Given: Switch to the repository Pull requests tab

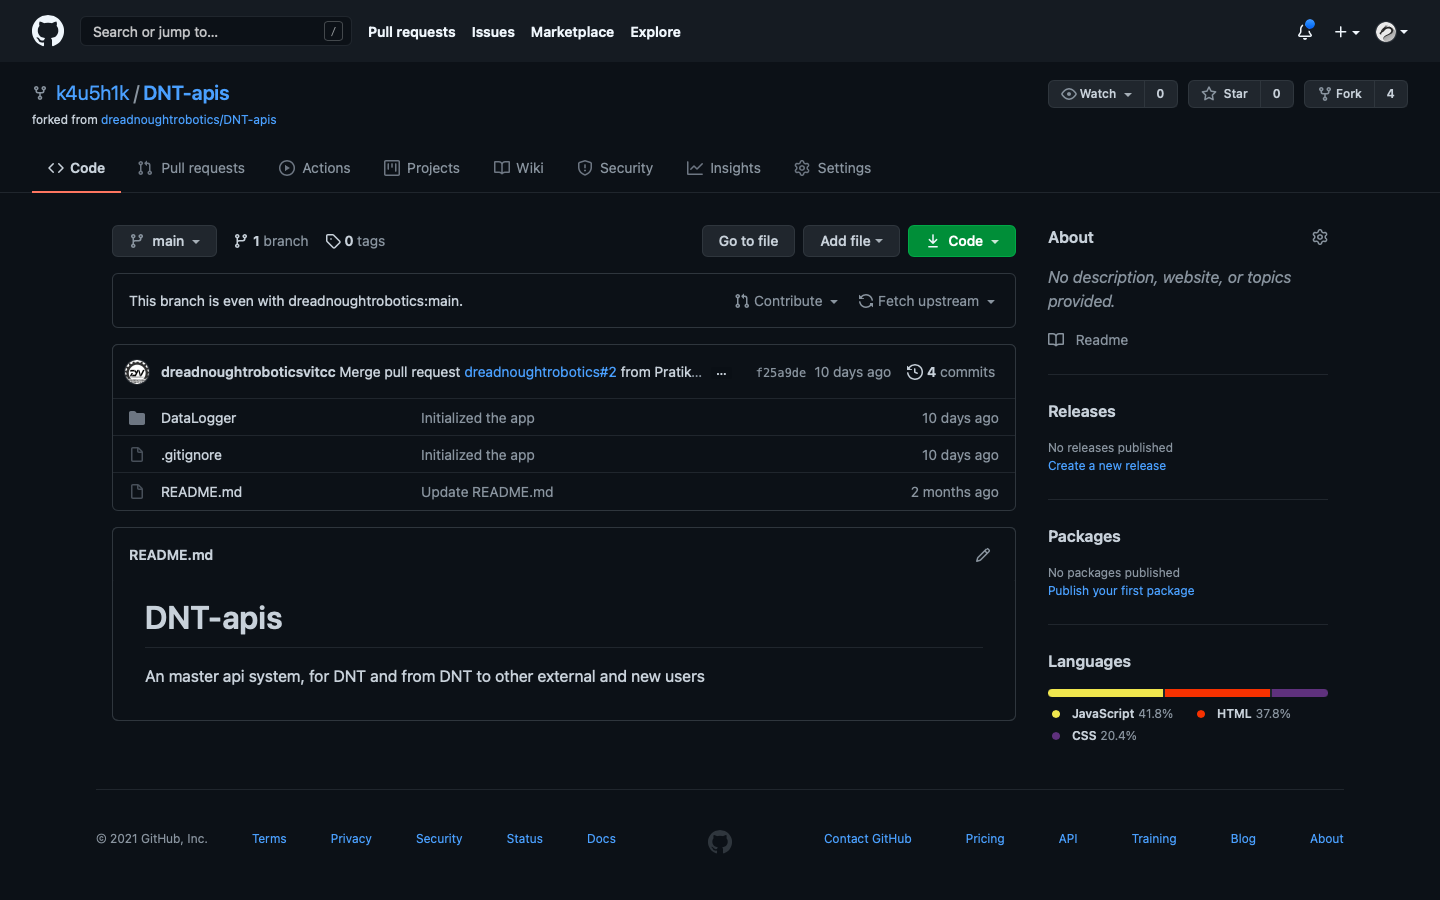Looking at the screenshot, I should [191, 168].
